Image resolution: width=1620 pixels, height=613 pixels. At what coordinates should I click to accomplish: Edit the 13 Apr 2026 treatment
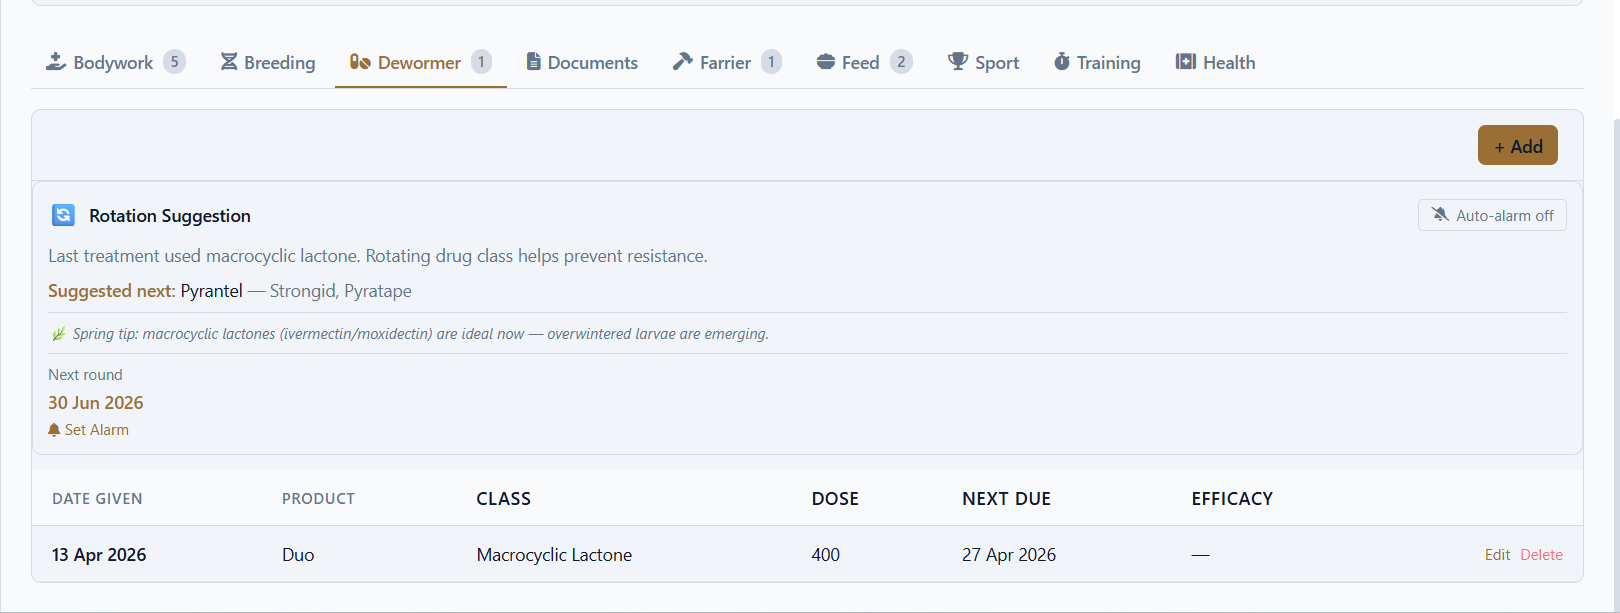click(x=1497, y=555)
